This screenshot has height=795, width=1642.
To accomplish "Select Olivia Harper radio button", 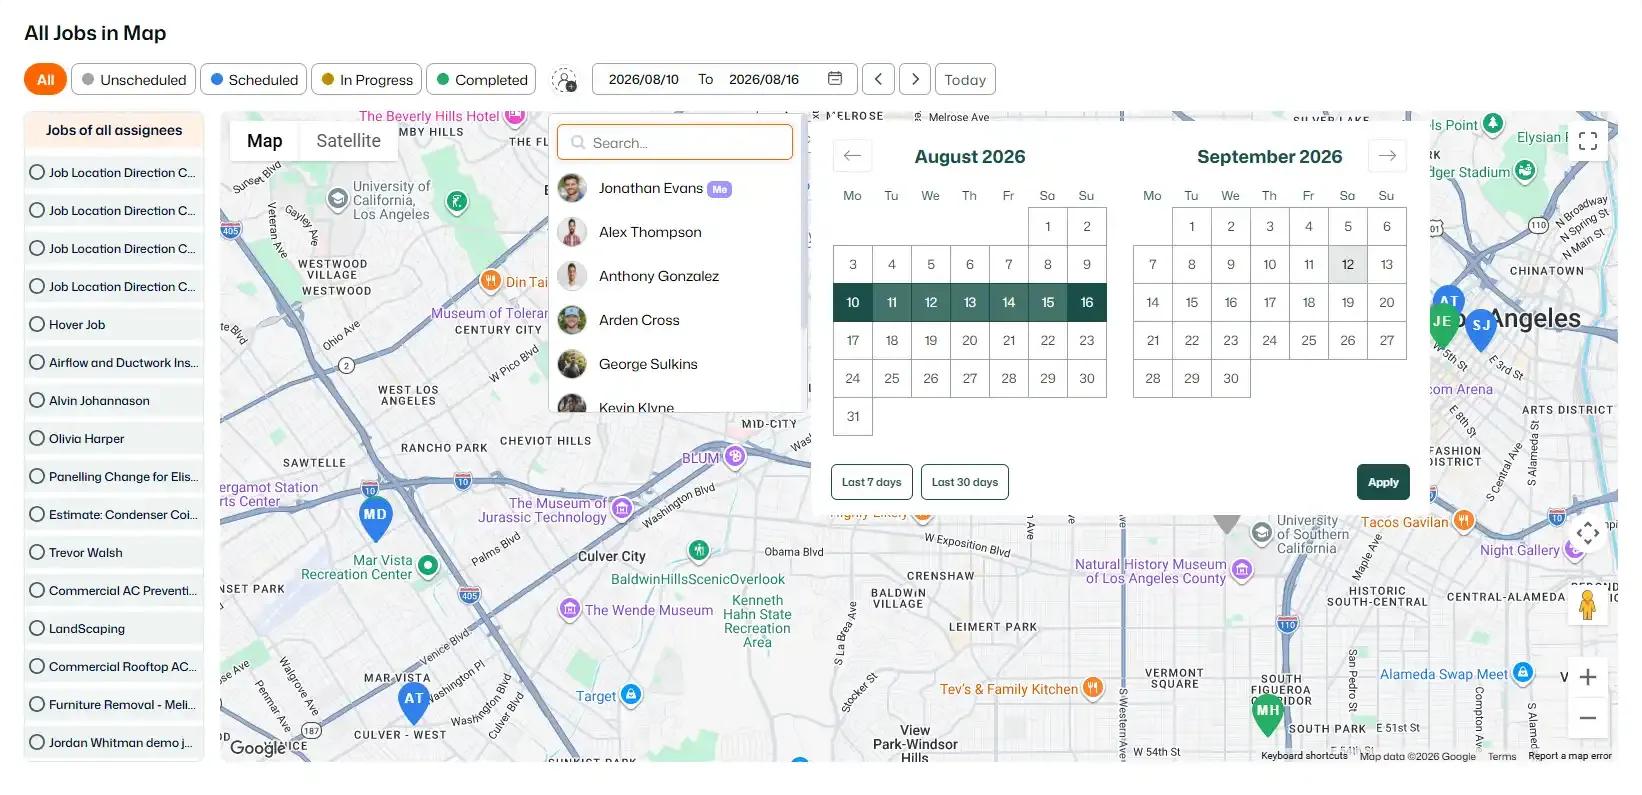I will [x=37, y=438].
